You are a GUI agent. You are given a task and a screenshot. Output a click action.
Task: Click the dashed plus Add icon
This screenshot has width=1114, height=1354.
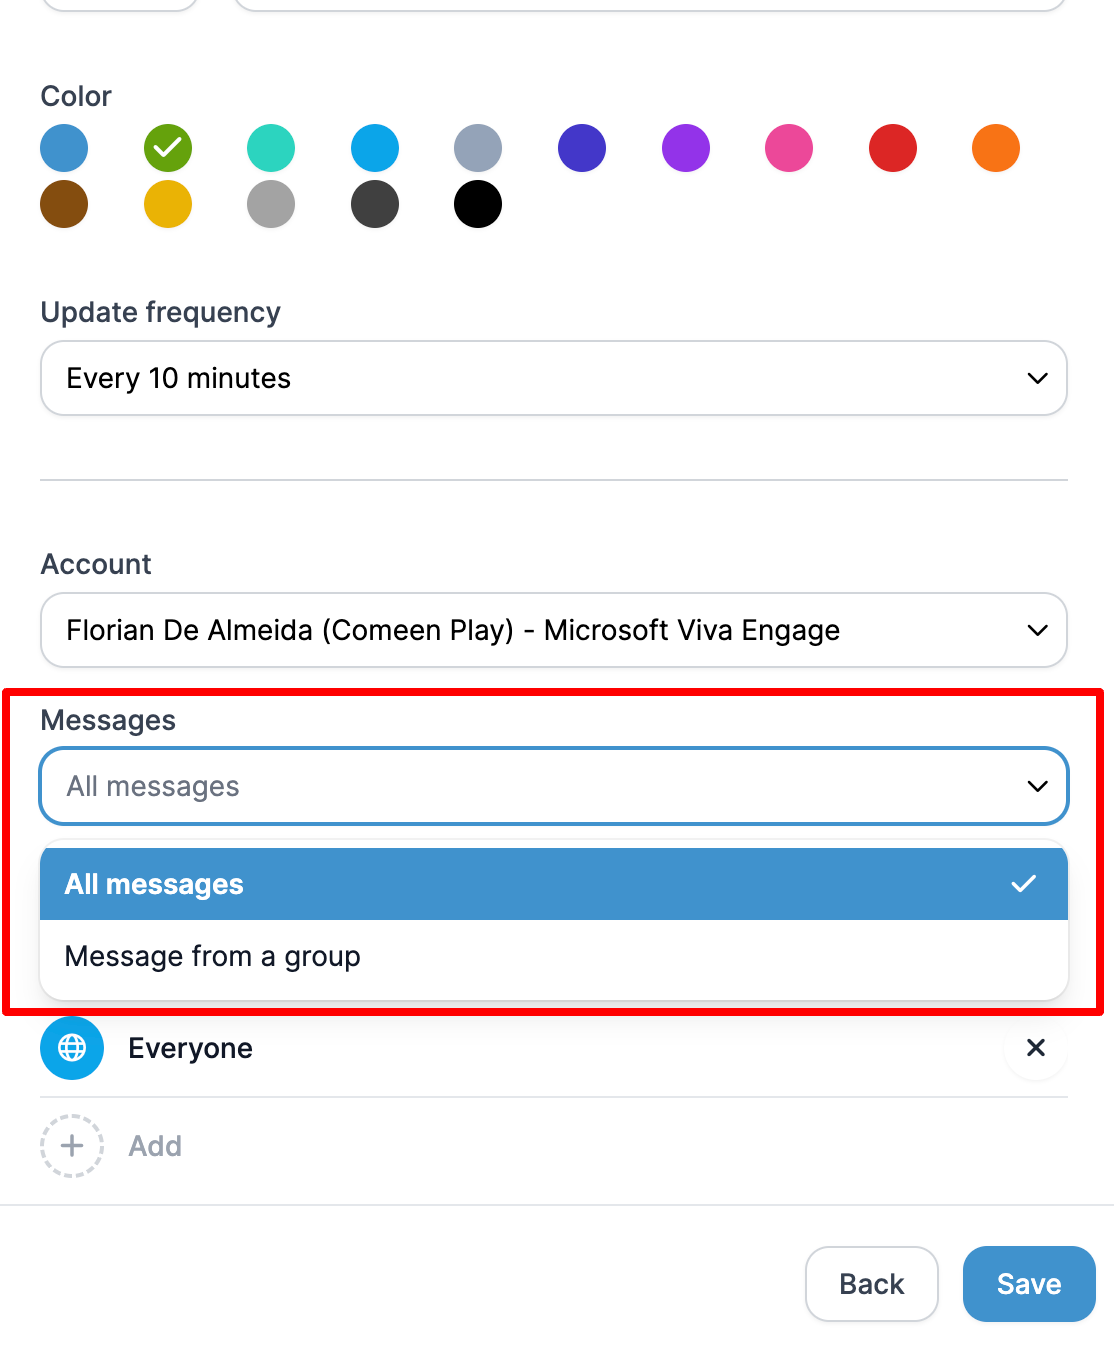point(72,1146)
